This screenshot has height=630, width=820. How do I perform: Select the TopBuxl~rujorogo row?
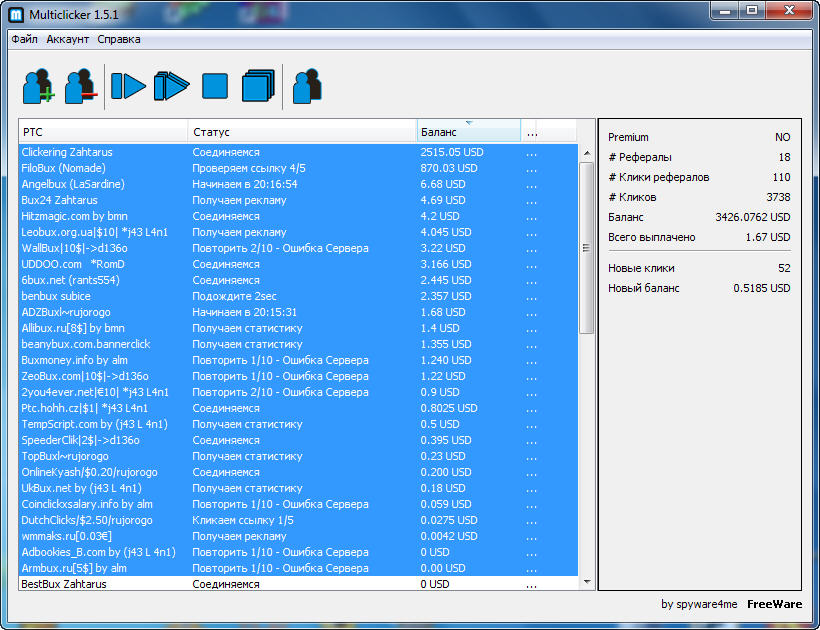click(x=299, y=456)
